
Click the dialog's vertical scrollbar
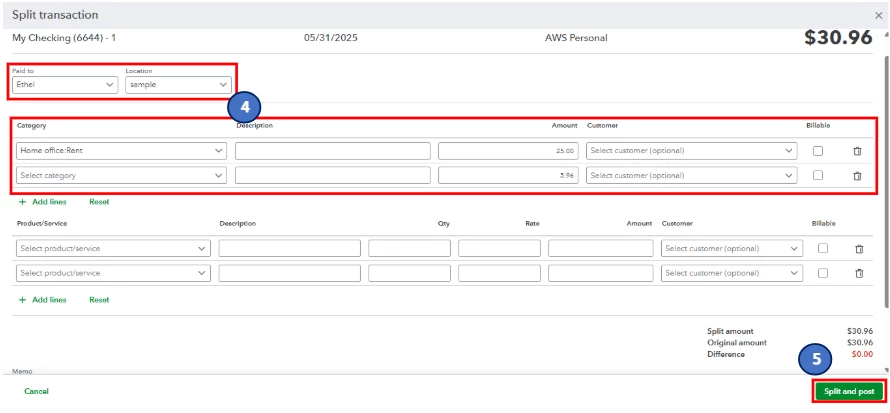point(885,182)
